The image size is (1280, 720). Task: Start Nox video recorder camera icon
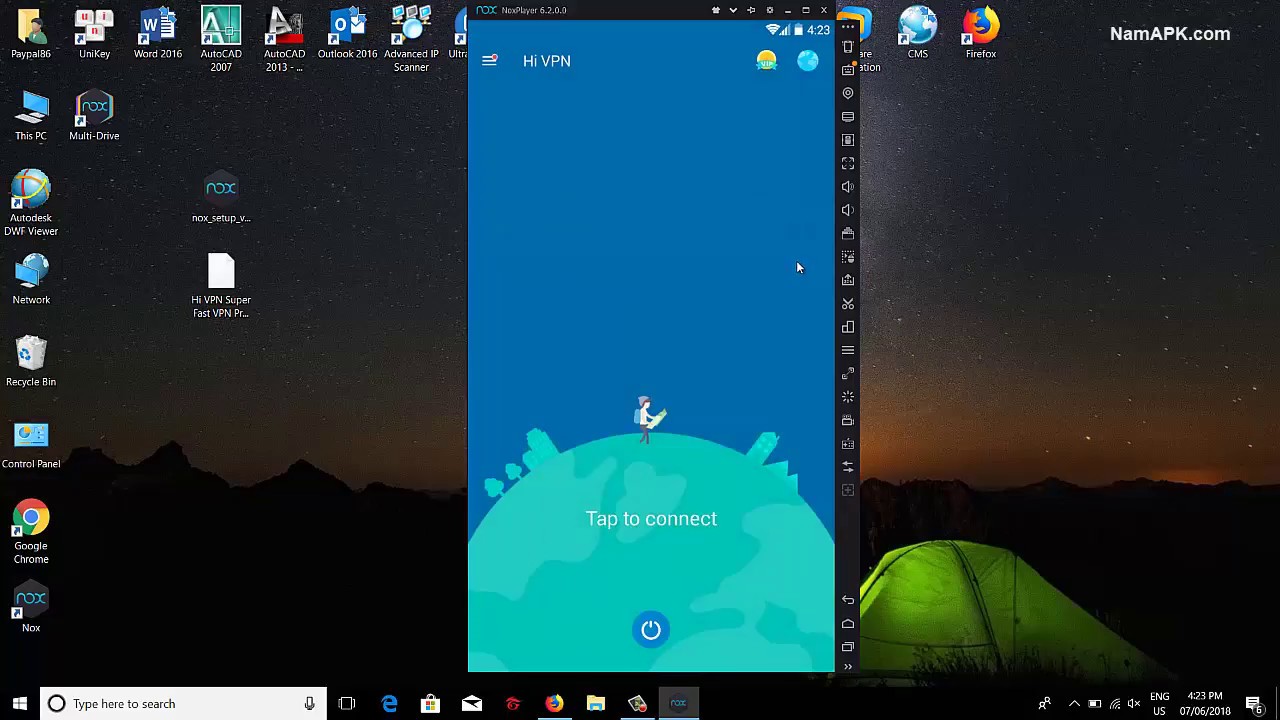click(x=848, y=420)
